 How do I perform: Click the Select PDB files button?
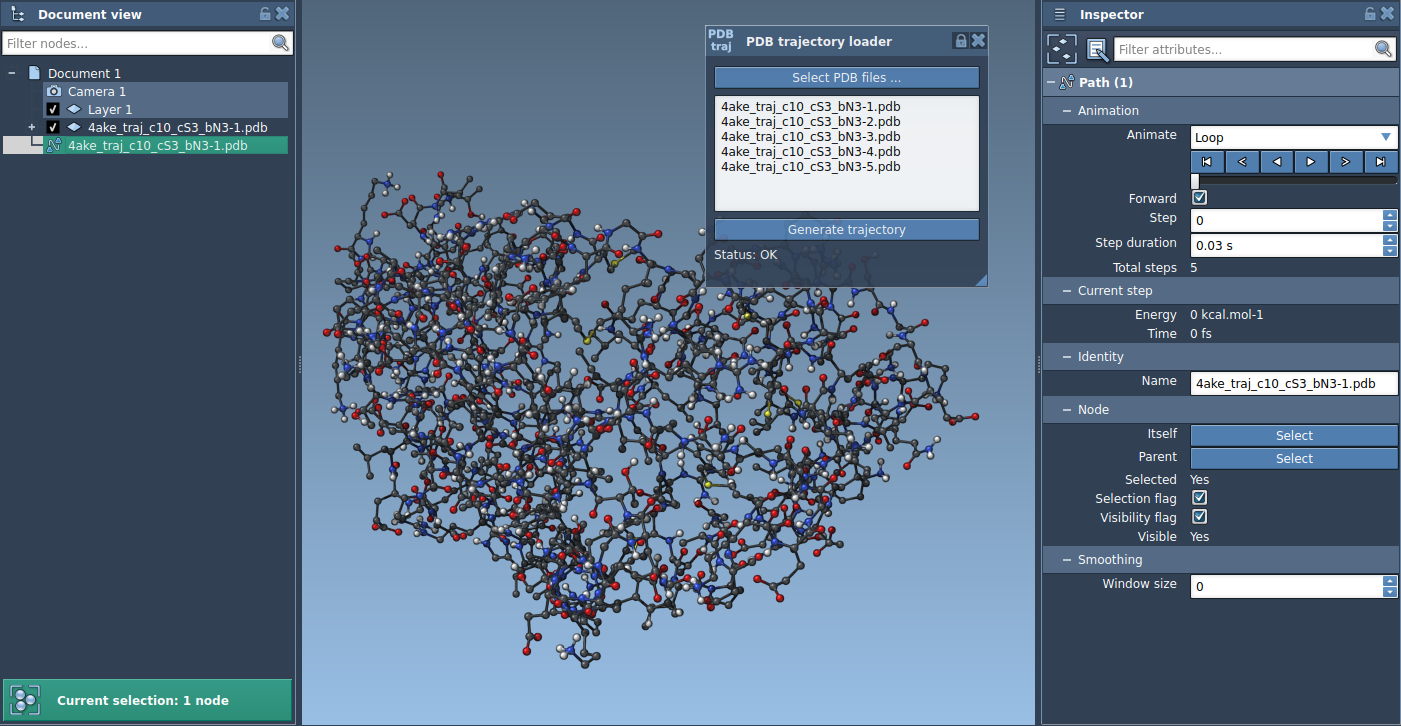846,78
